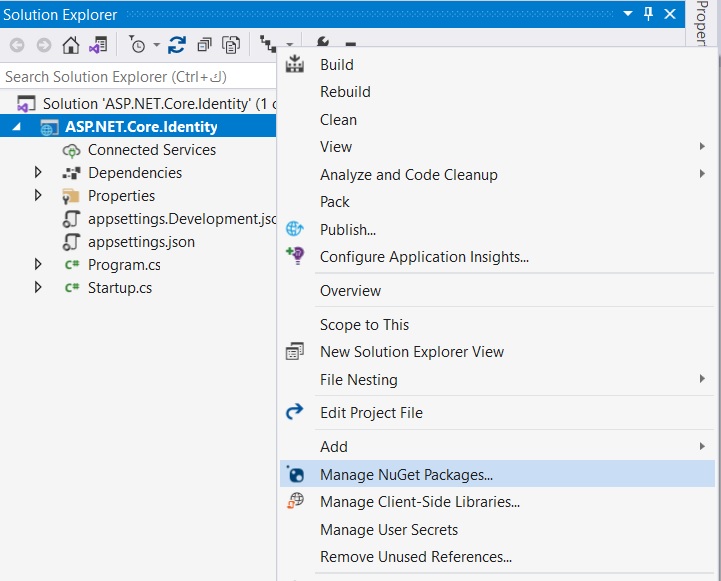Open Analyze and Code Cleanup submenu
The width and height of the screenshot is (721, 581).
[x=497, y=175]
